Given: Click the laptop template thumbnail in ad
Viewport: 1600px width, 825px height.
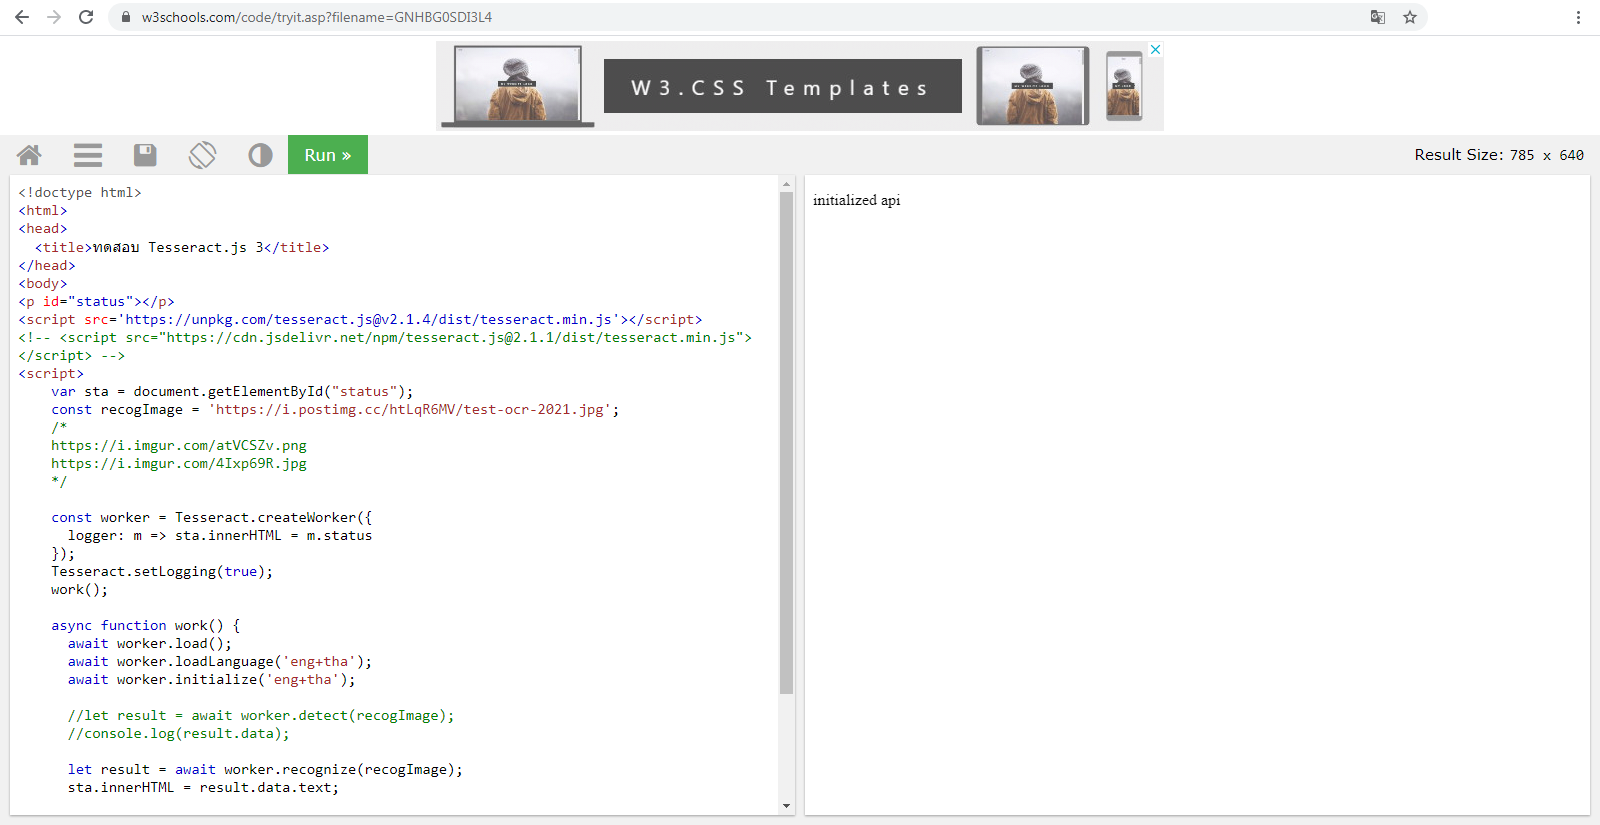Looking at the screenshot, I should (518, 86).
